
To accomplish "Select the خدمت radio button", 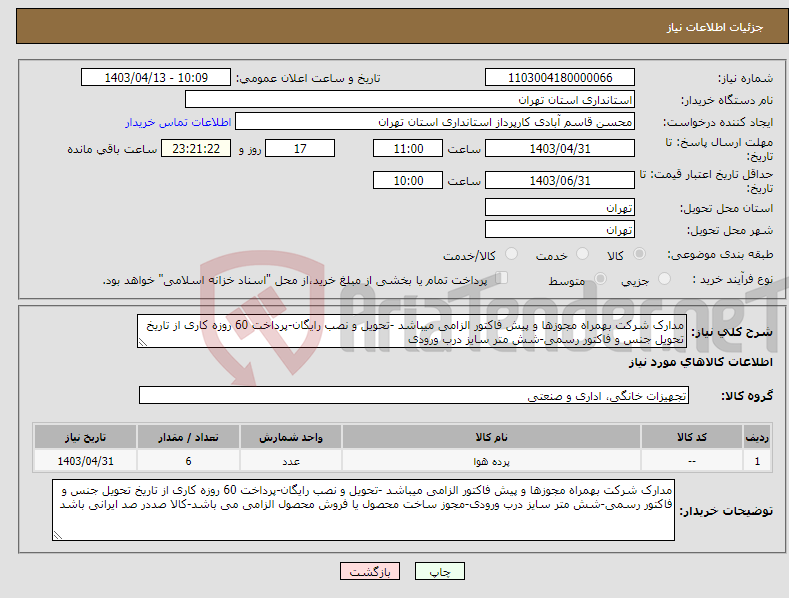I will click(582, 254).
